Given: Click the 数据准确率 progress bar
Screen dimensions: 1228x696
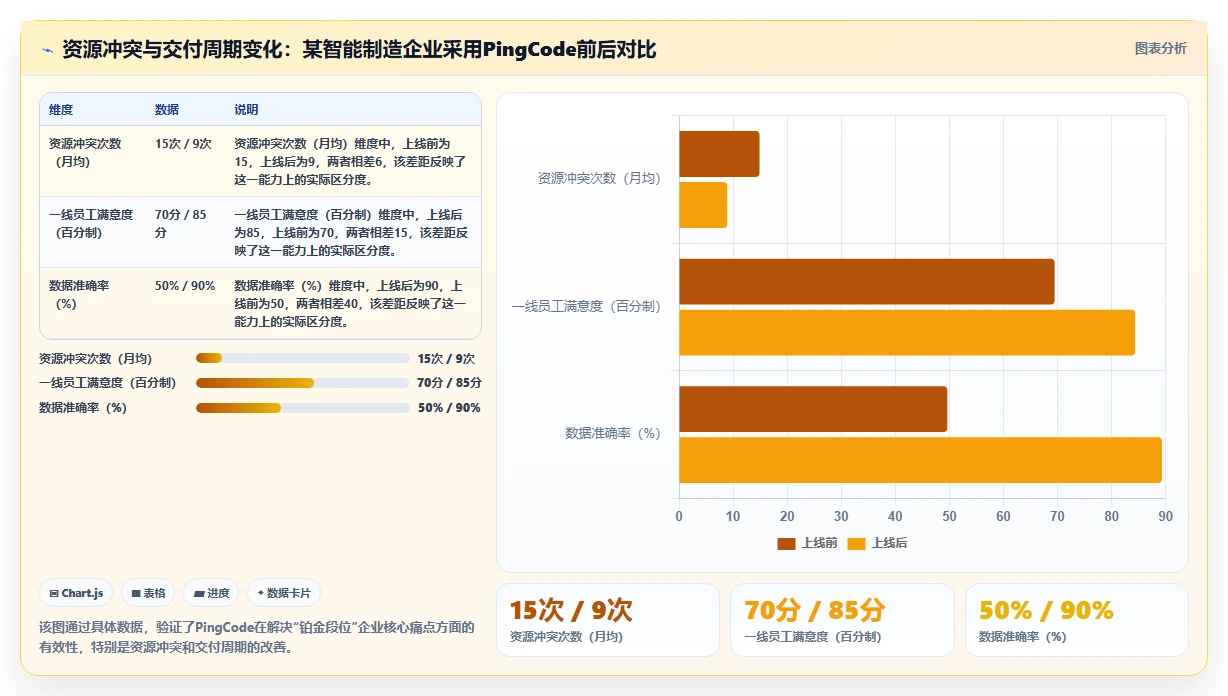Looking at the screenshot, I should (303, 408).
